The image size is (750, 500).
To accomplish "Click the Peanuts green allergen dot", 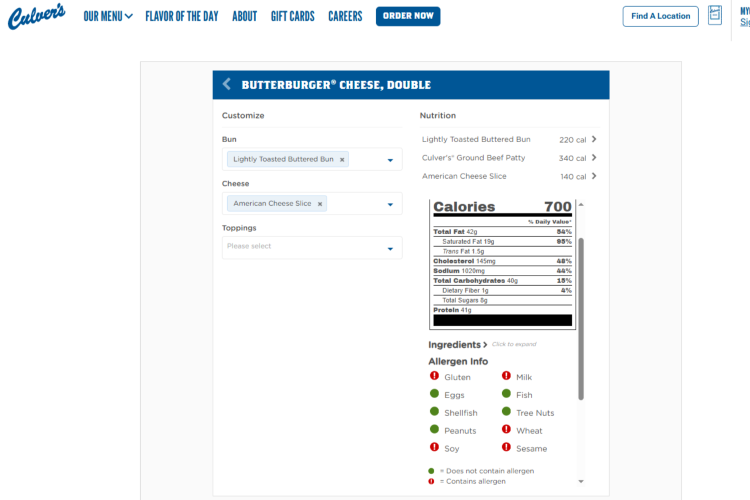I will pyautogui.click(x=434, y=429).
